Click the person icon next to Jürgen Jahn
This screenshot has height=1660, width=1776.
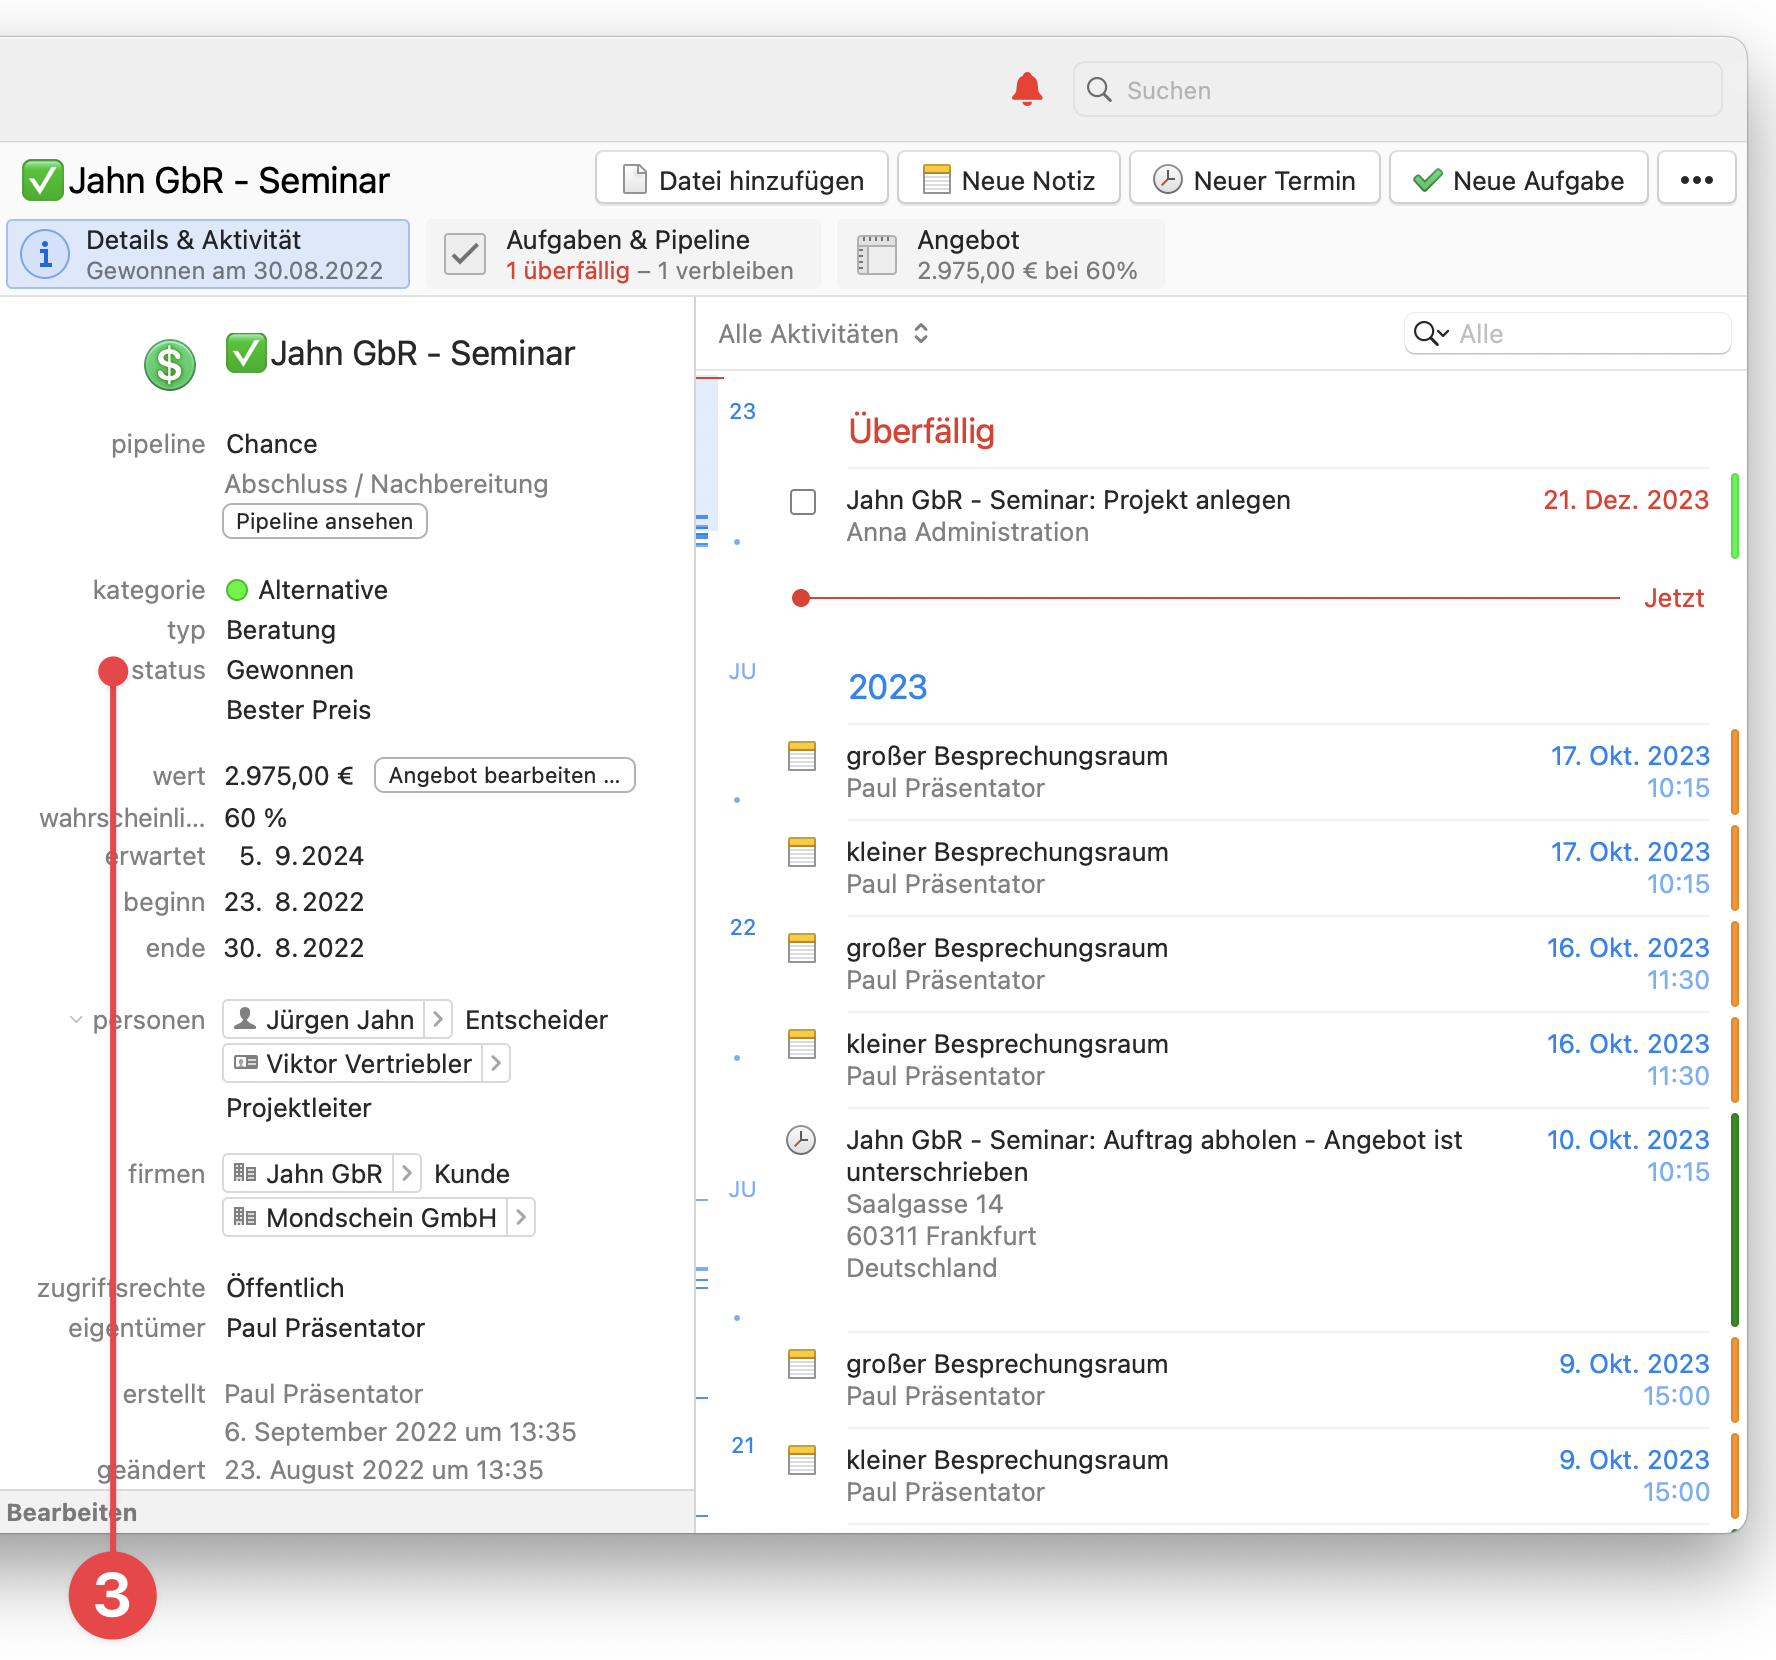[x=245, y=1019]
